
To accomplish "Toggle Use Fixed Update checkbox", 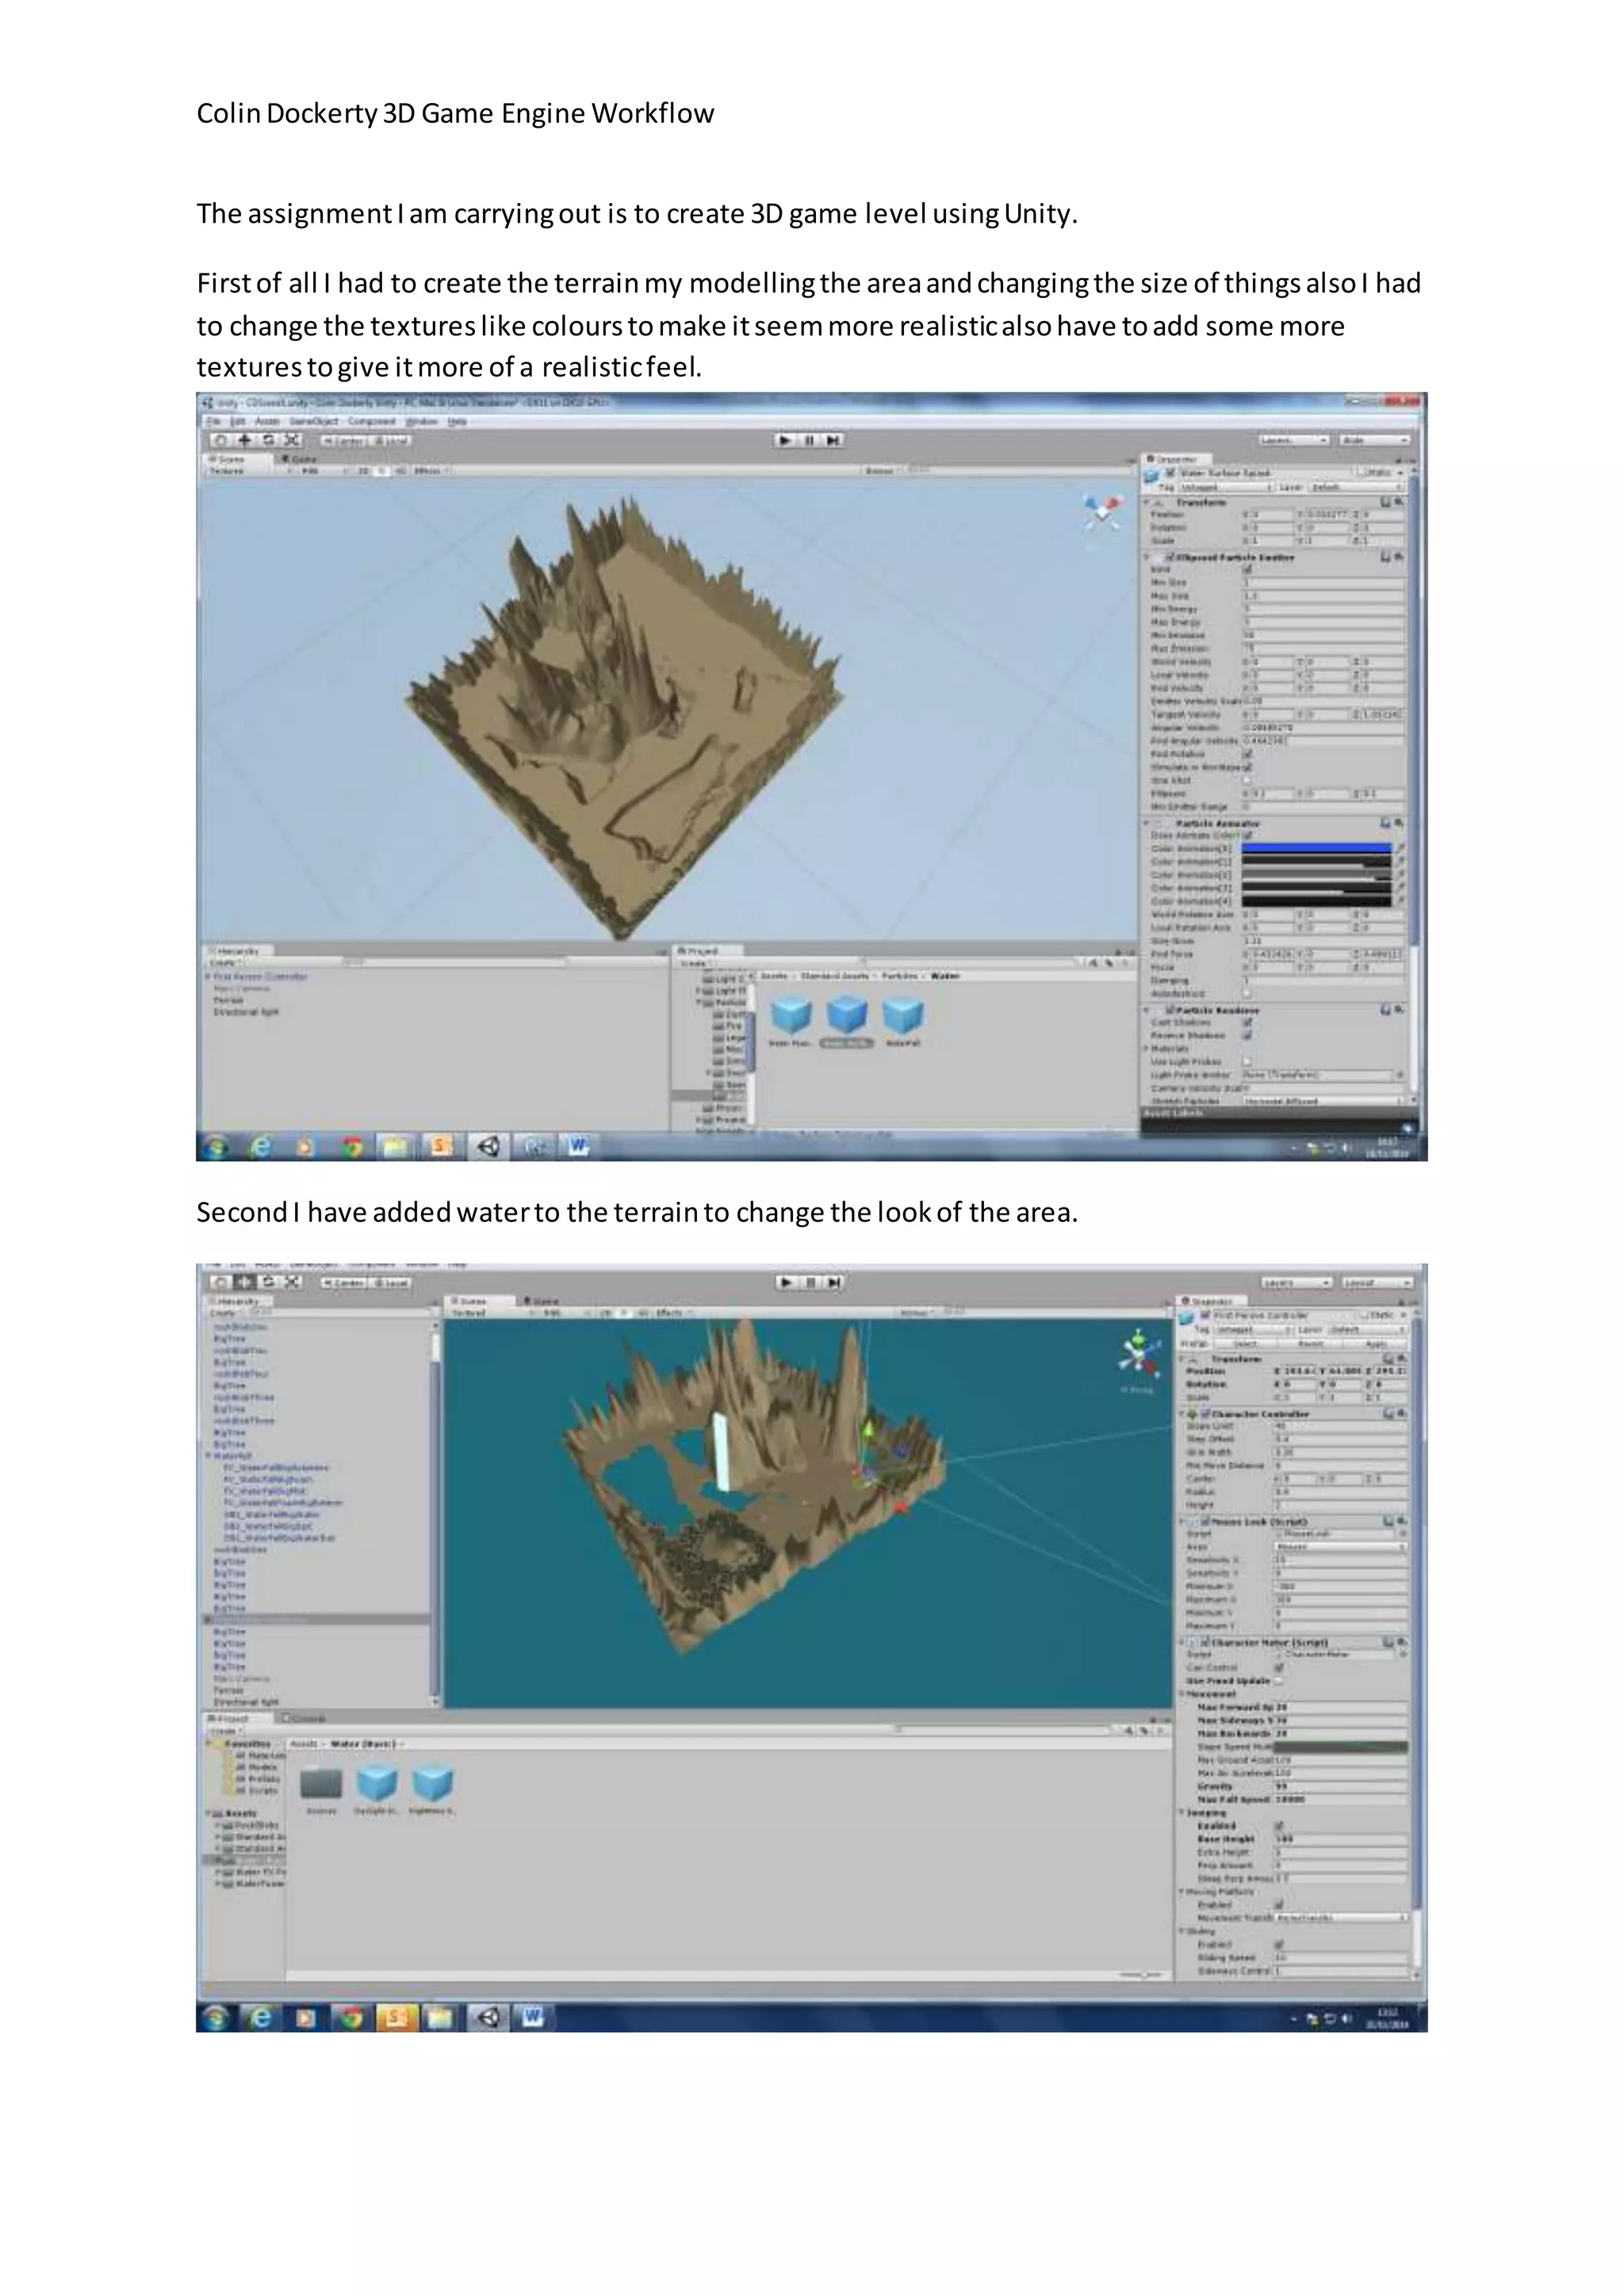I will click(x=1279, y=1681).
